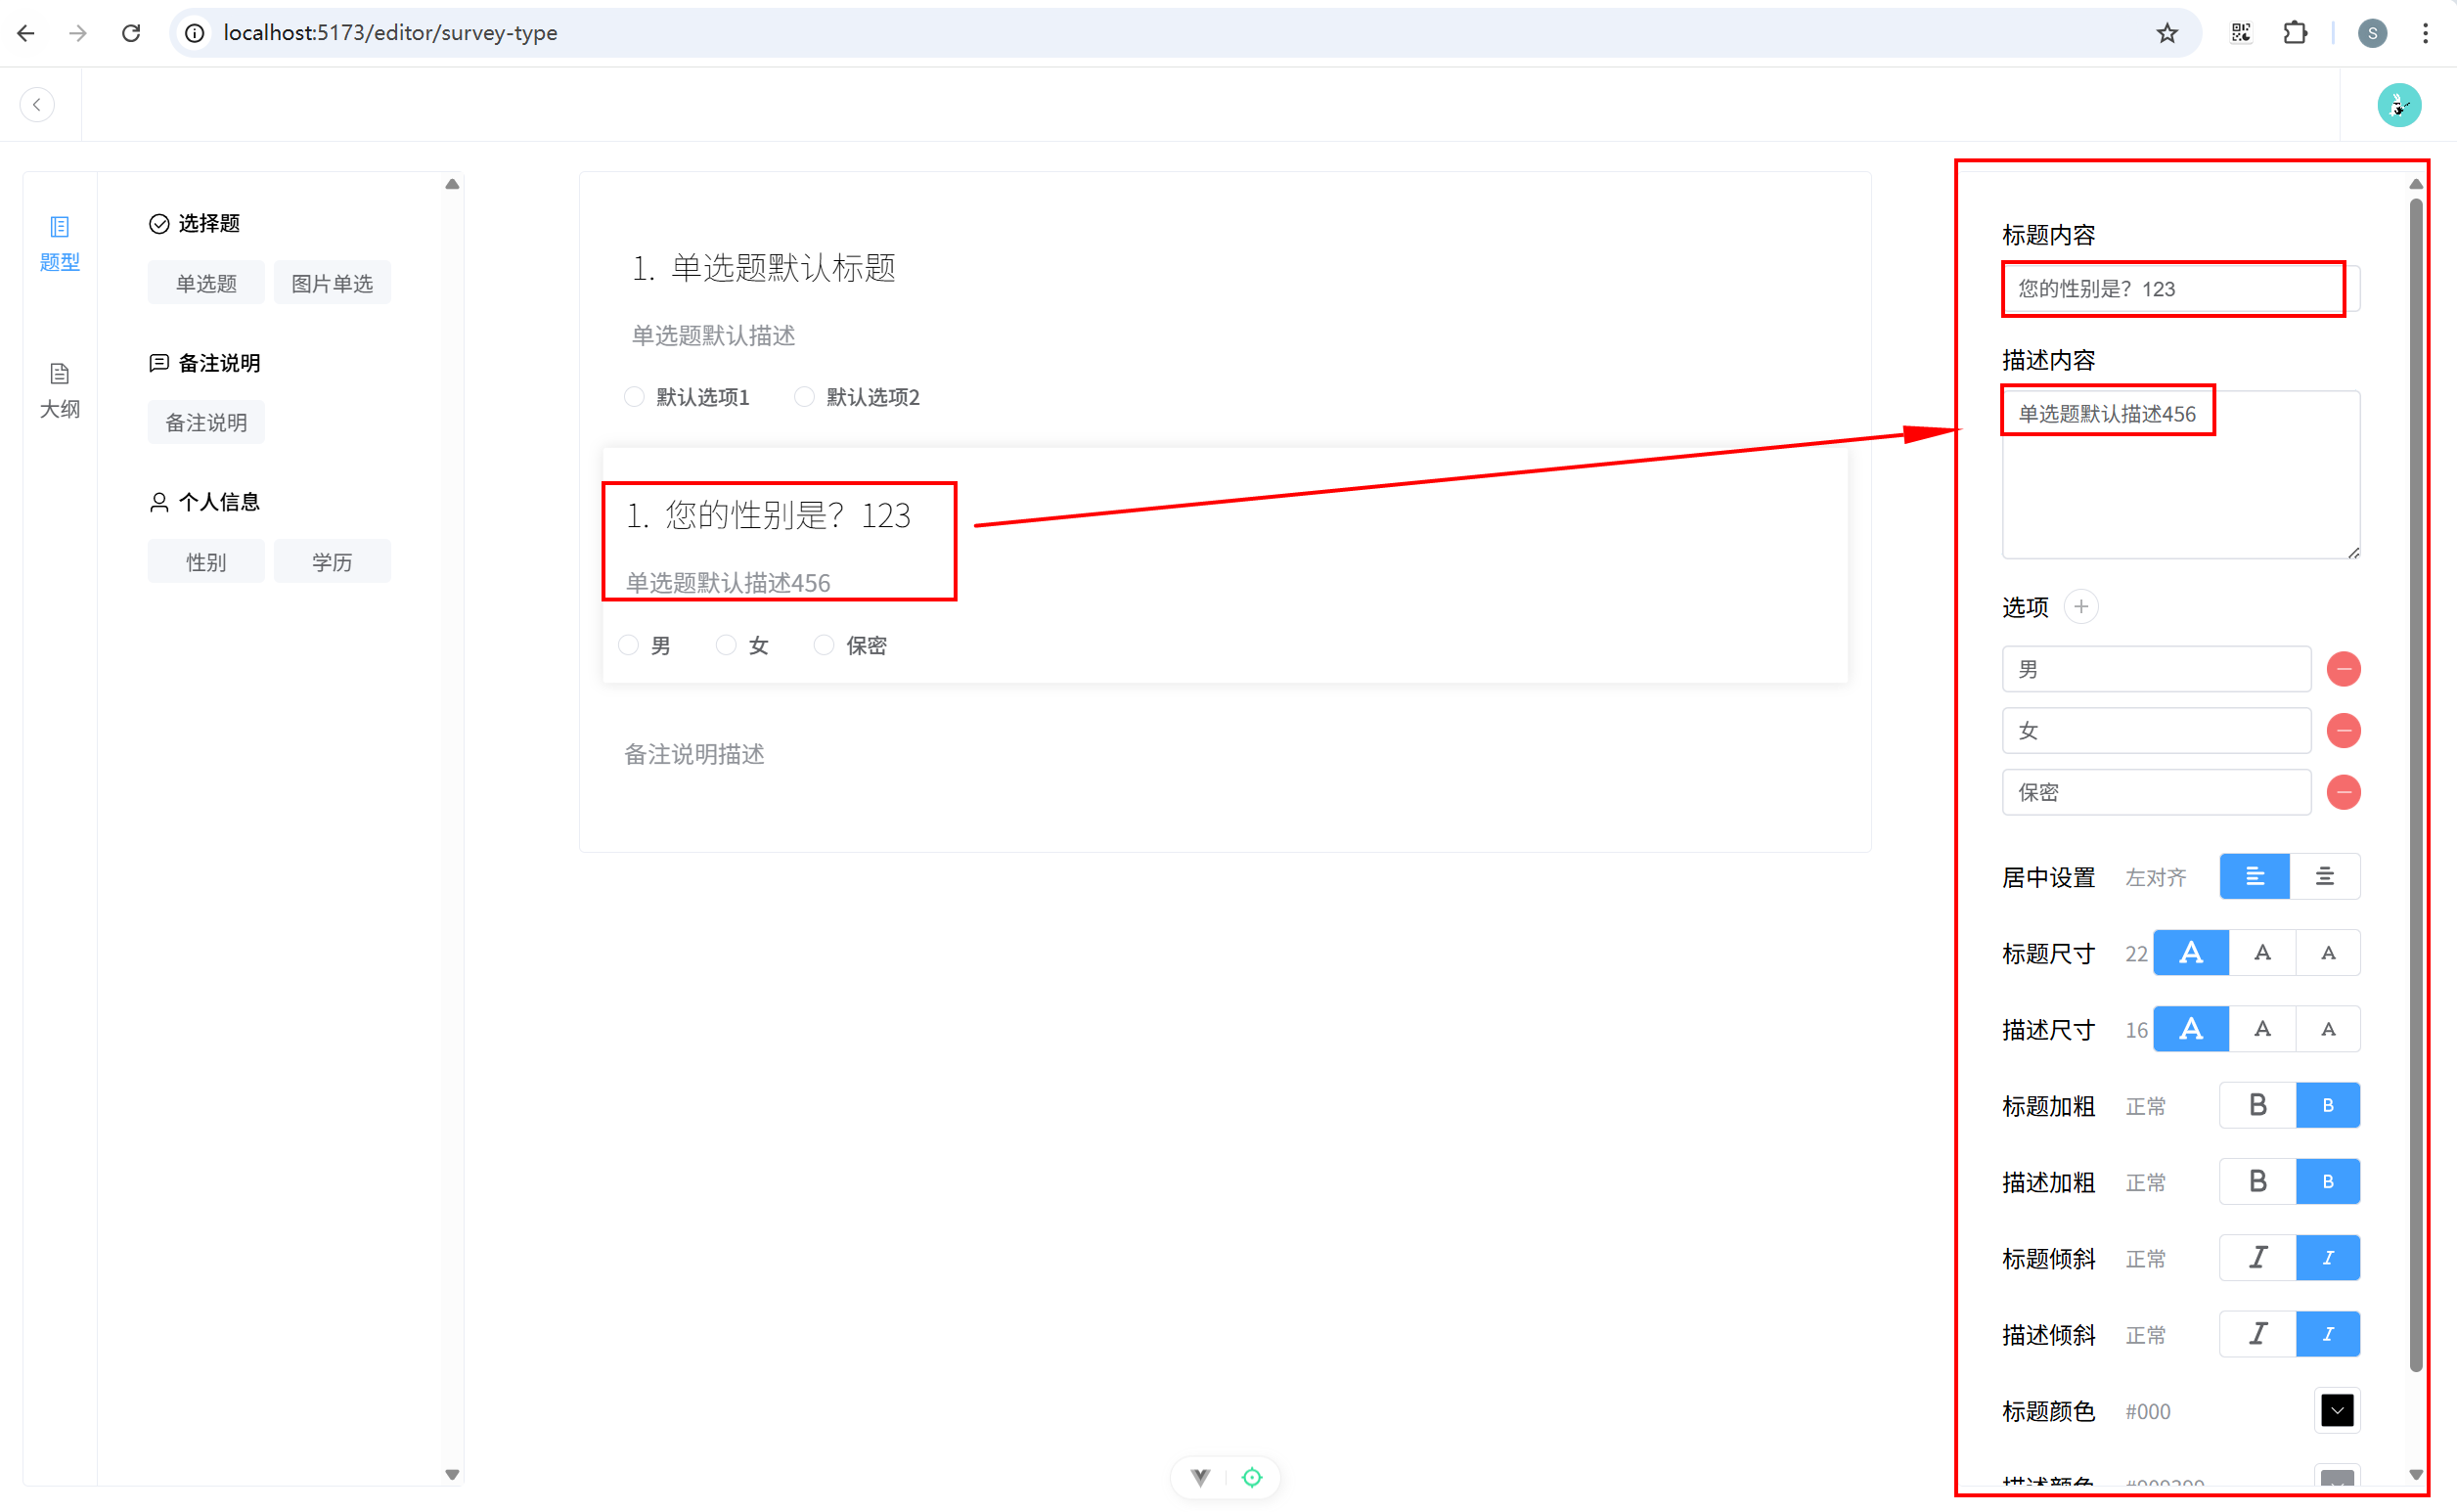Add a 图片单选 question component
Viewport: 2457px width, 1512px height.
pyautogui.click(x=332, y=283)
